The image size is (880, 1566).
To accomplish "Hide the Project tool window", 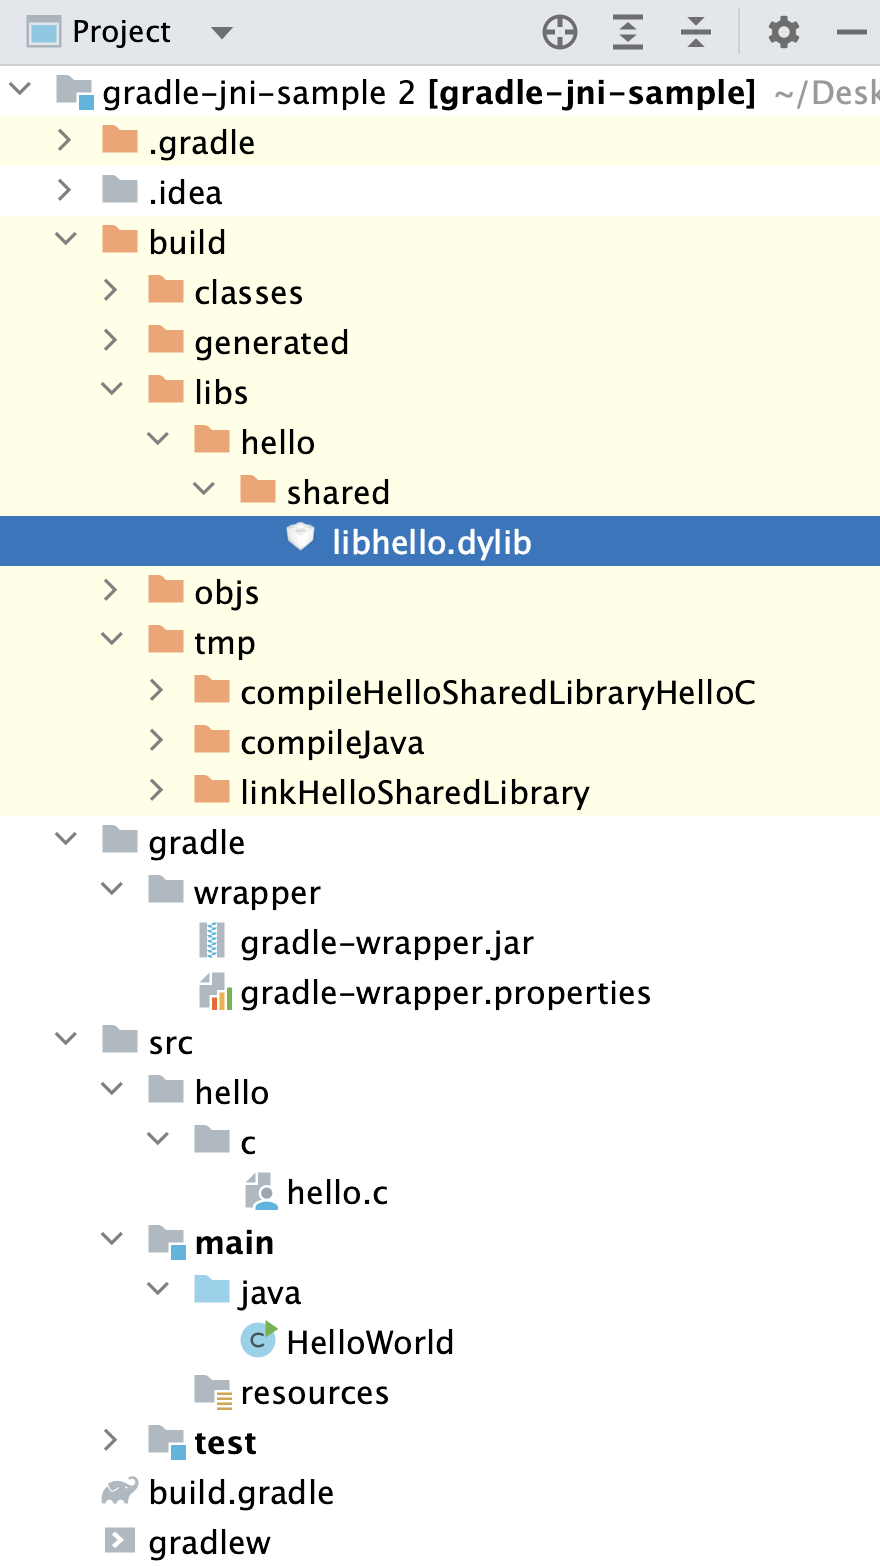I will (851, 31).
